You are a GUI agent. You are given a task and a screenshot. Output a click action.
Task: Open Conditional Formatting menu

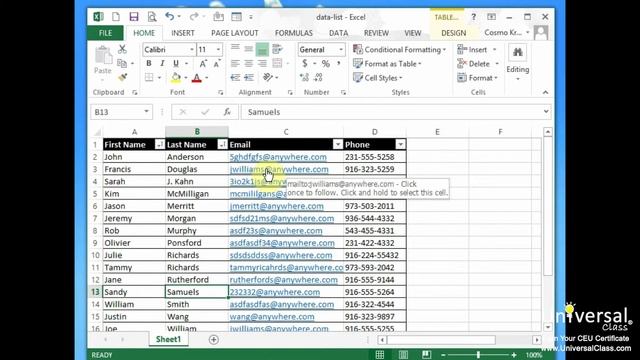pyautogui.click(x=400, y=50)
